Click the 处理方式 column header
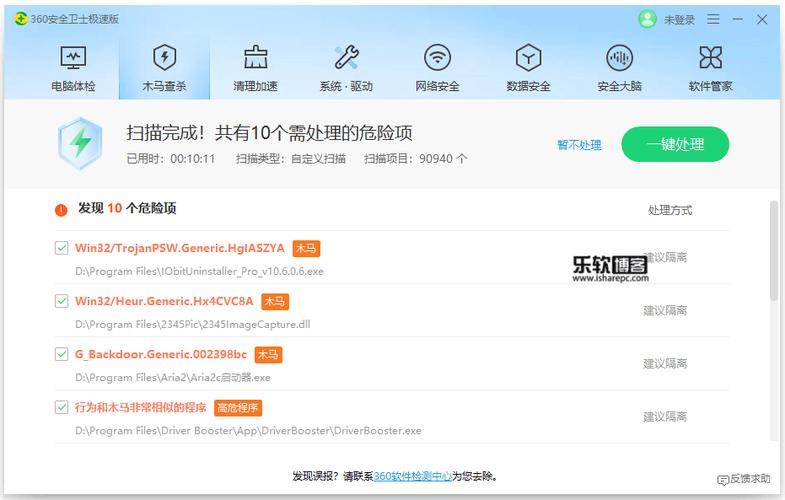This screenshot has height=500, width=785. pos(670,210)
